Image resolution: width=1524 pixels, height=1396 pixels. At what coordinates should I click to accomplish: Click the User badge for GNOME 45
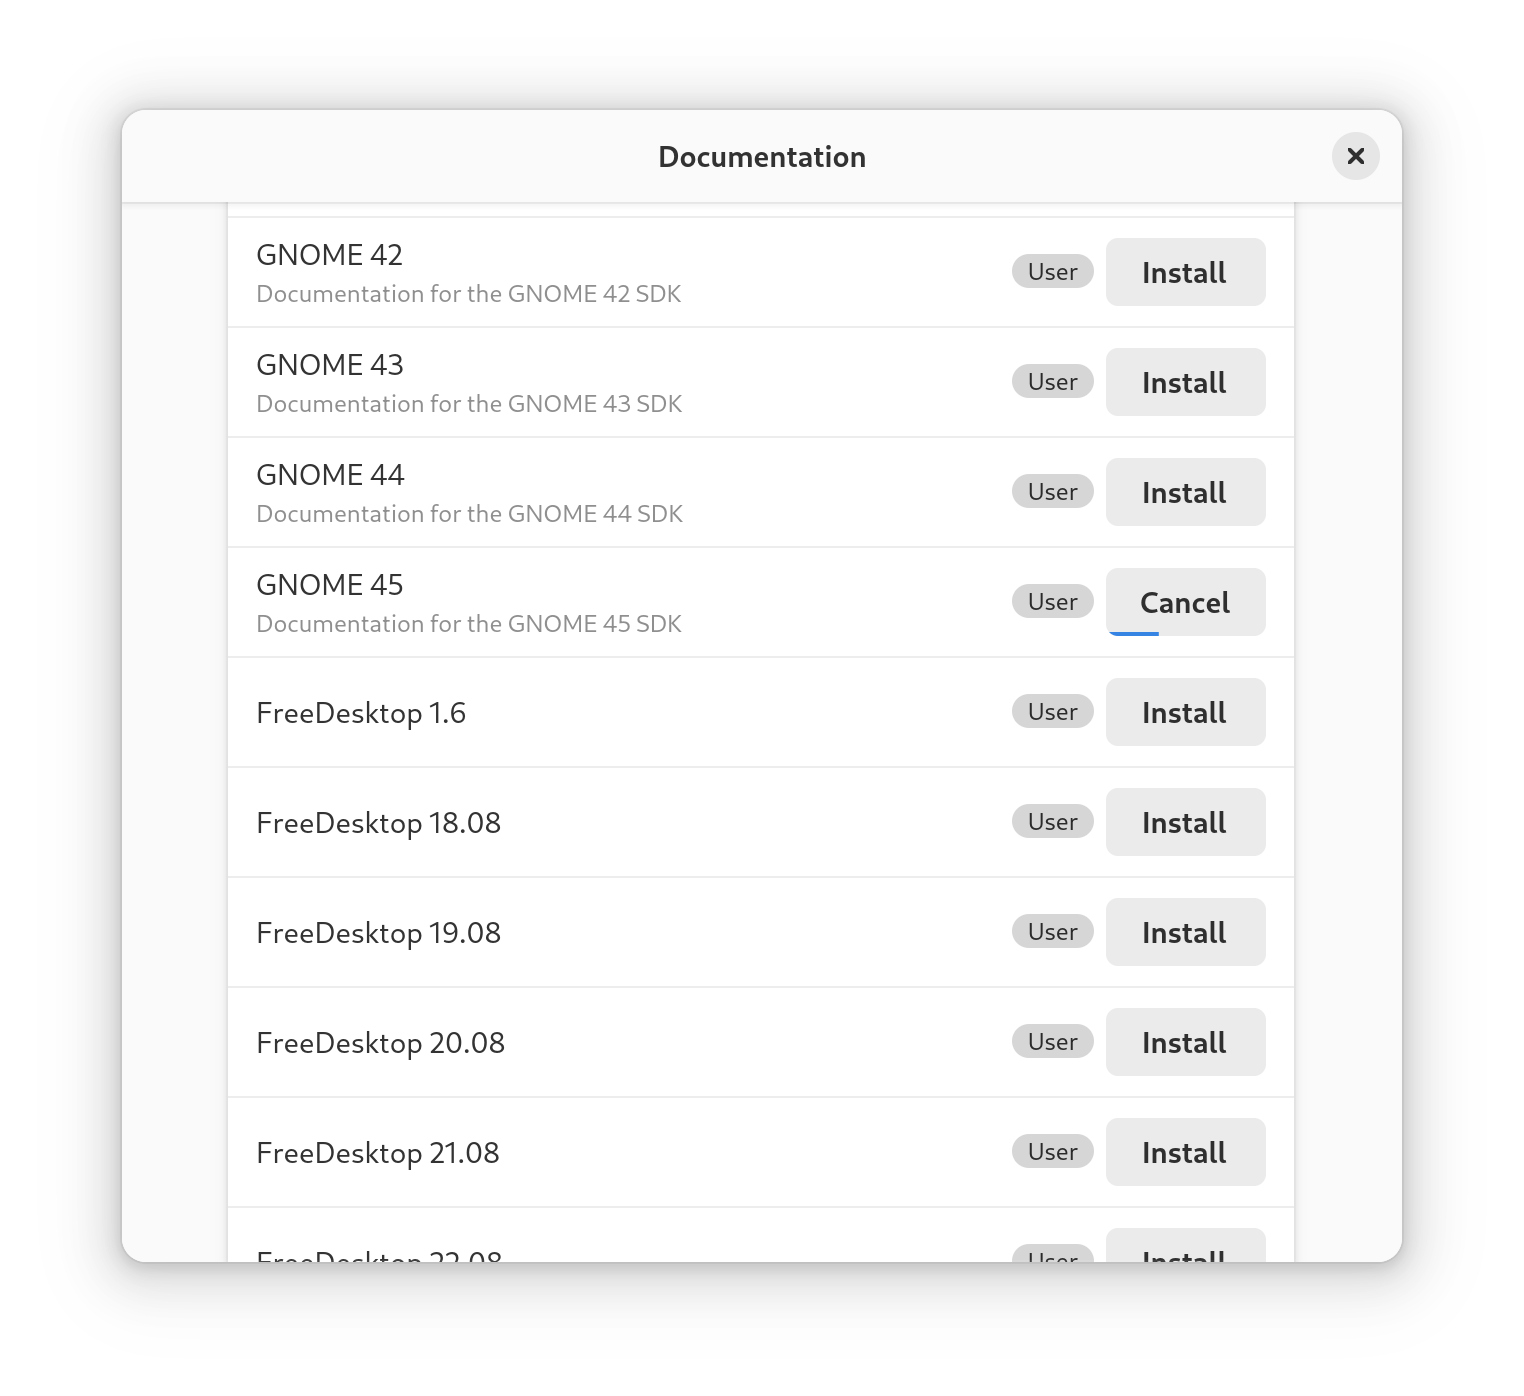pos(1052,602)
